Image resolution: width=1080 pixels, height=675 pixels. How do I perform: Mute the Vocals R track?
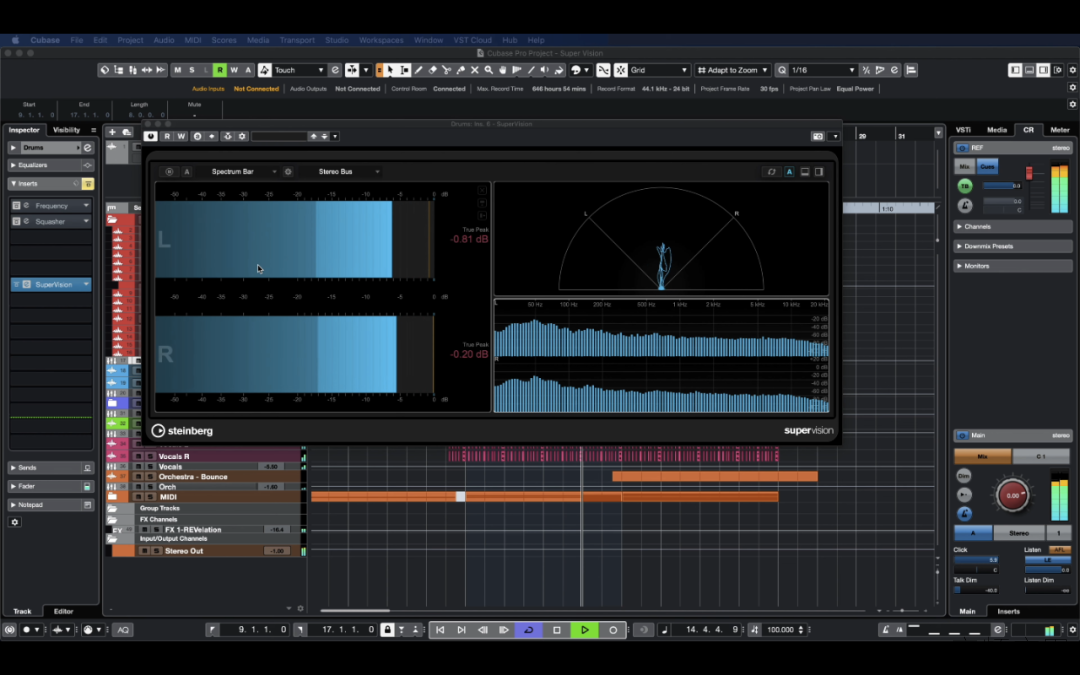(x=138, y=456)
